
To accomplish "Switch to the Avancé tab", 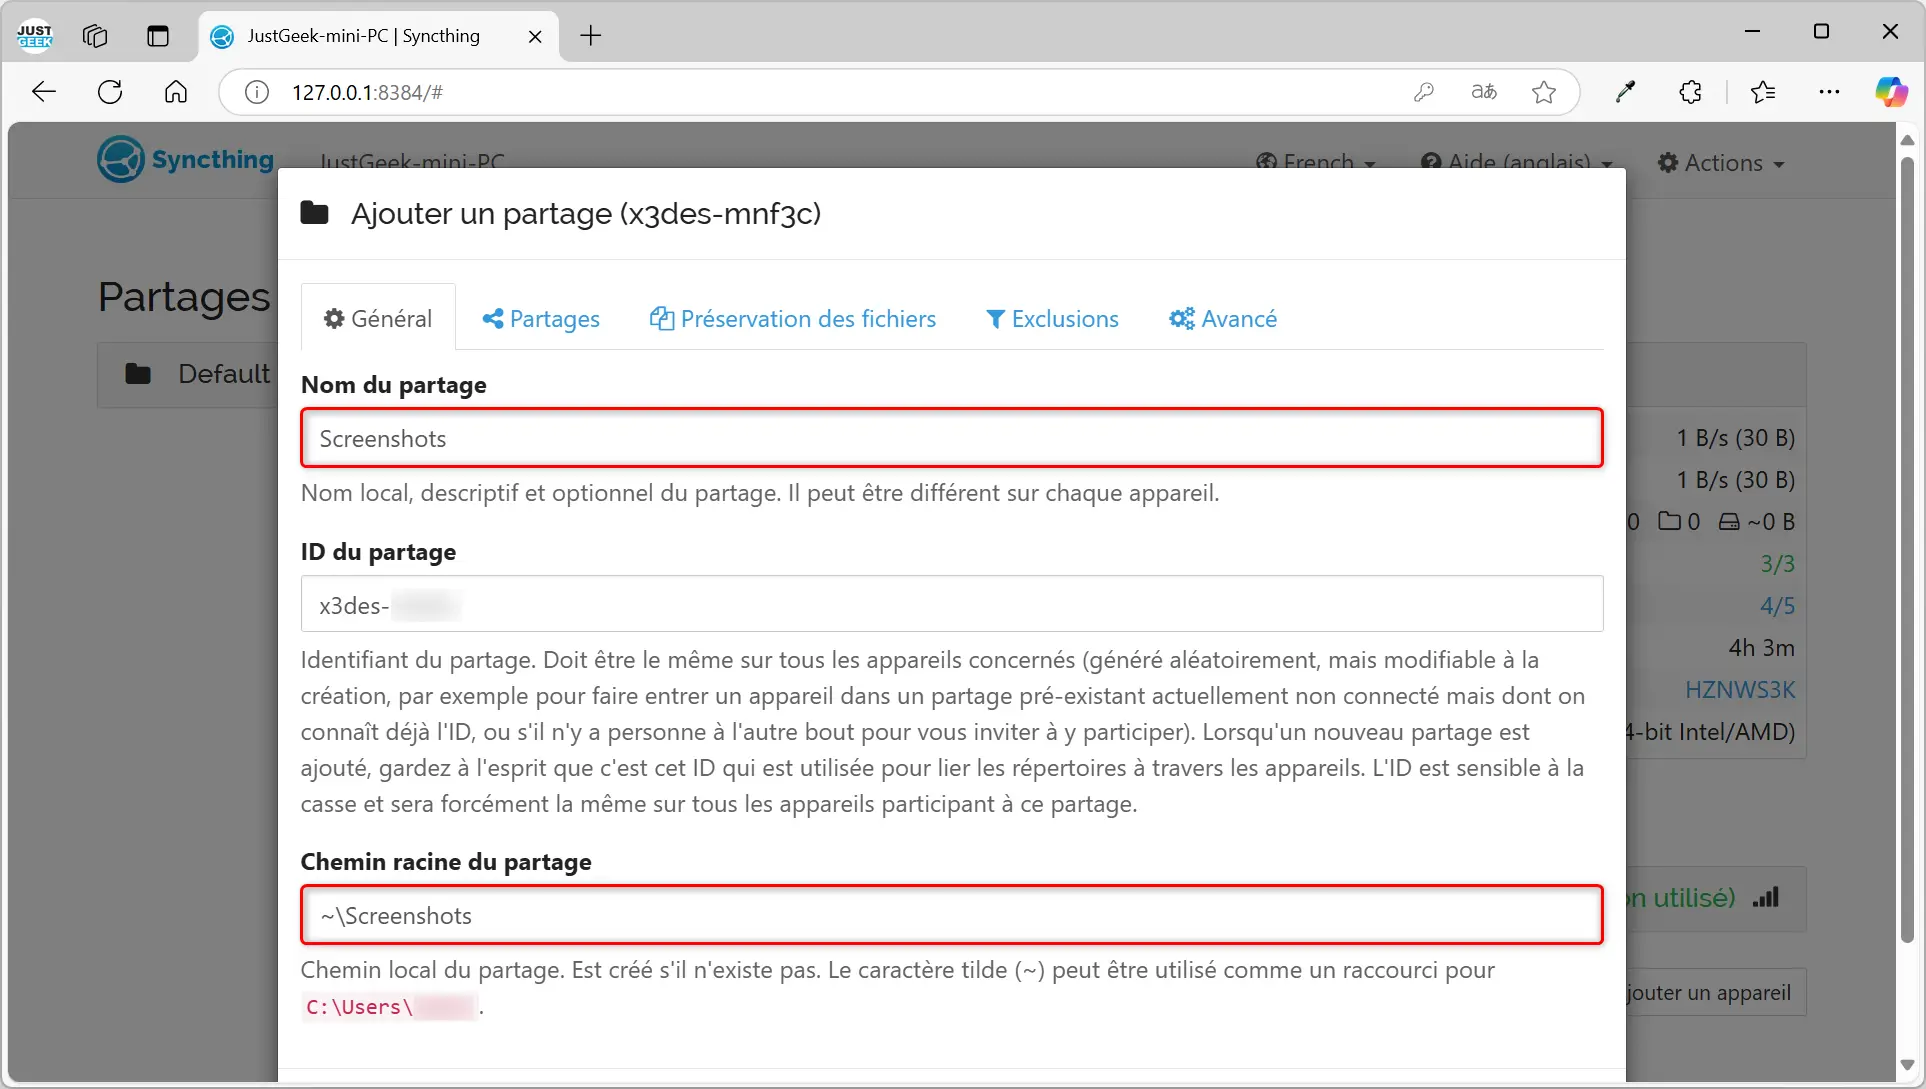I will (1222, 318).
